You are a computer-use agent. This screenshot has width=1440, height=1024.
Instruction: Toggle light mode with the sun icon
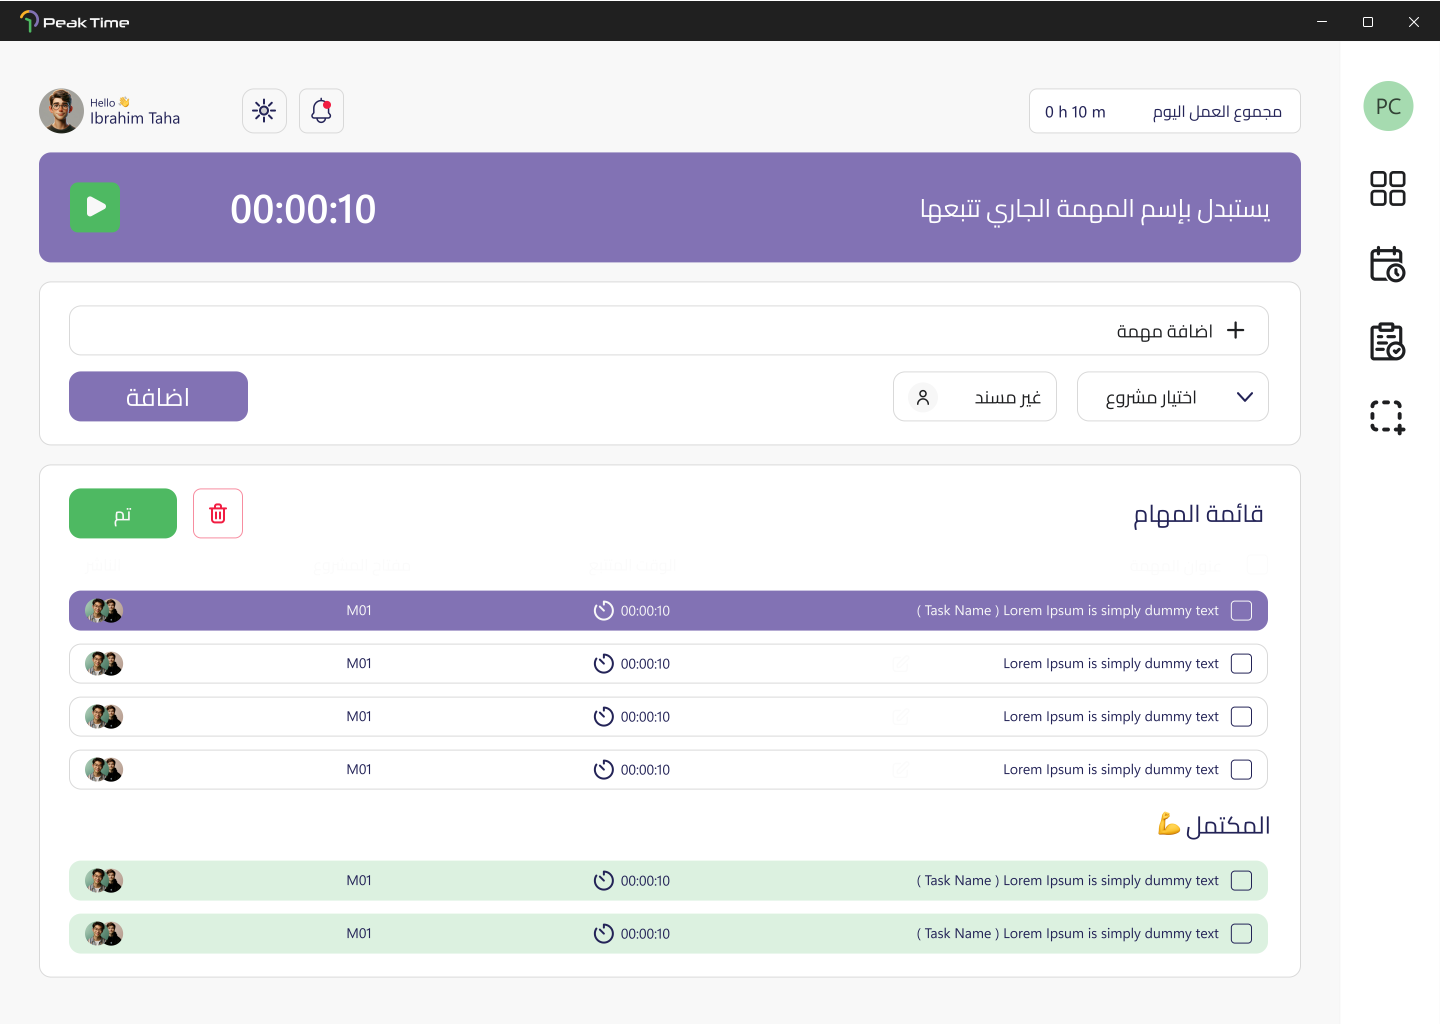click(x=264, y=111)
